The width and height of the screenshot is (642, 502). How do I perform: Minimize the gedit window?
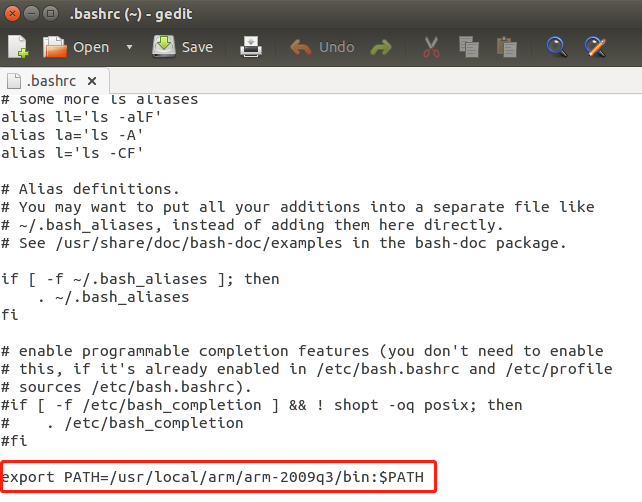(x=31, y=14)
